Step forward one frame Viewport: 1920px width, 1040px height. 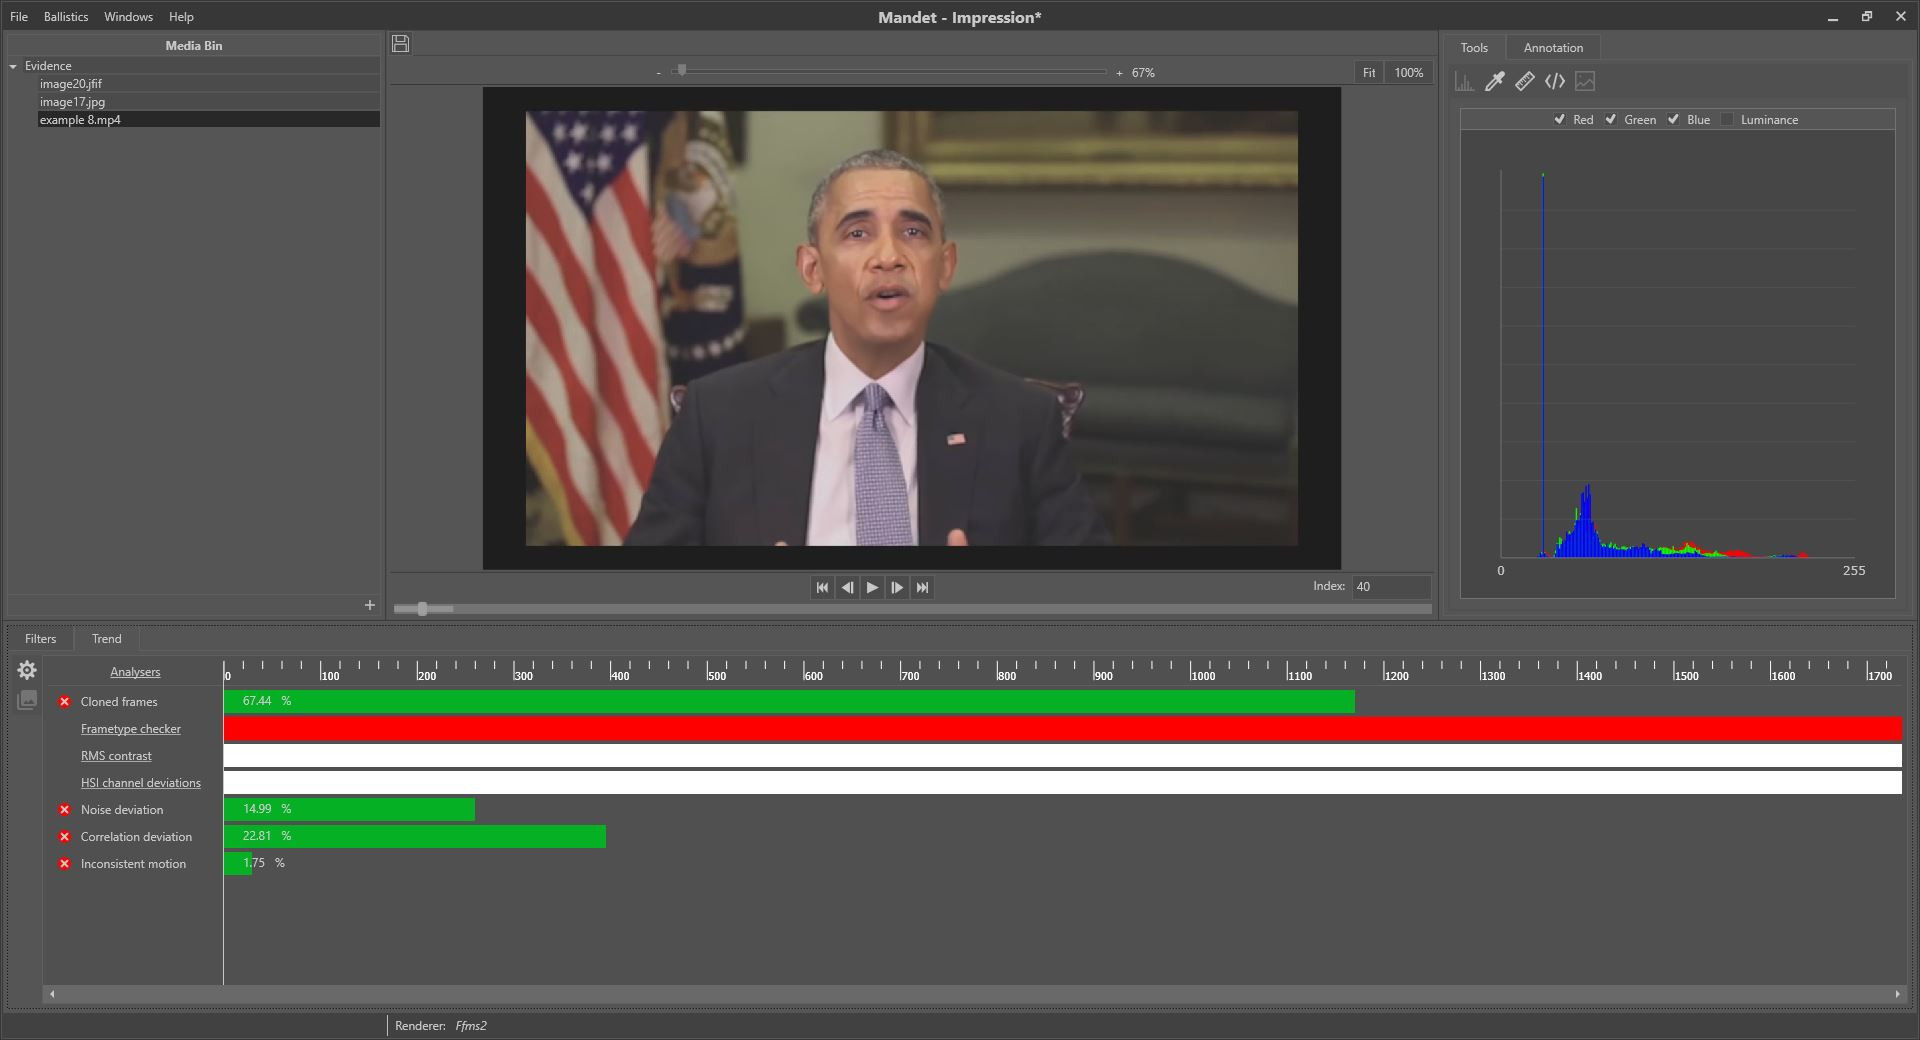[x=897, y=588]
